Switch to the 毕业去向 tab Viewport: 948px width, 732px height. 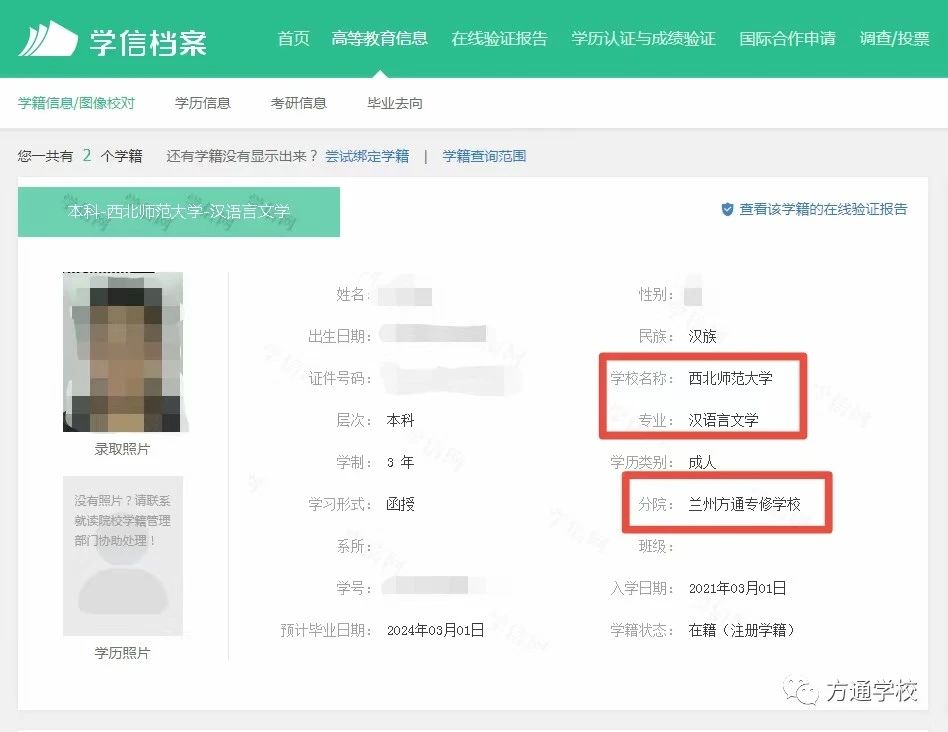click(394, 103)
